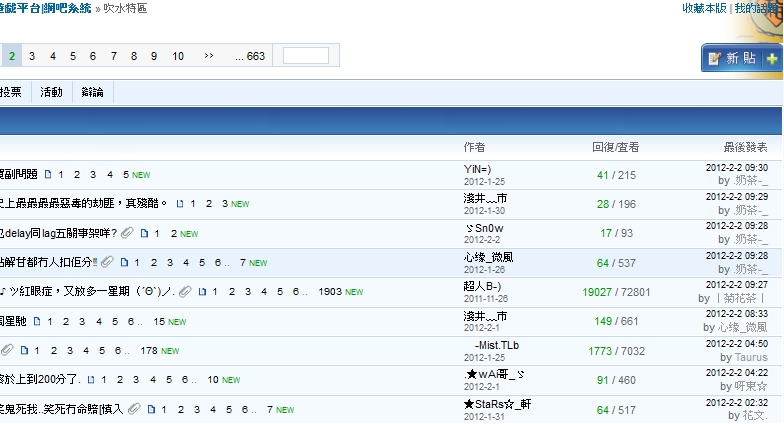Click reply count 149 for 周星馳 thread
This screenshot has height=424, width=784.
coord(603,321)
